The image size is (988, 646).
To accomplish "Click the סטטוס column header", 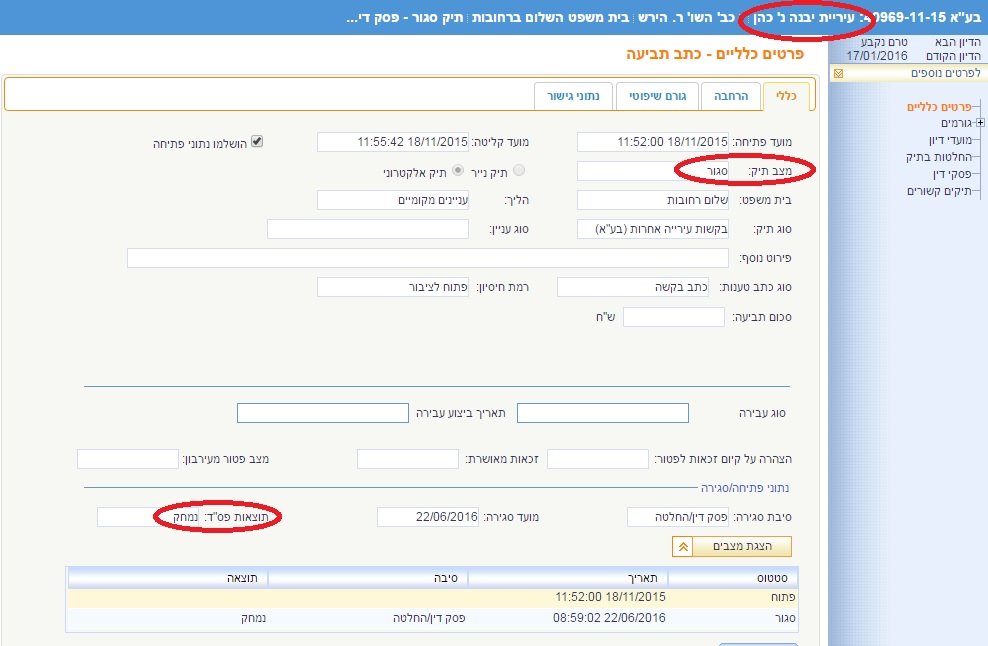I will [x=744, y=578].
